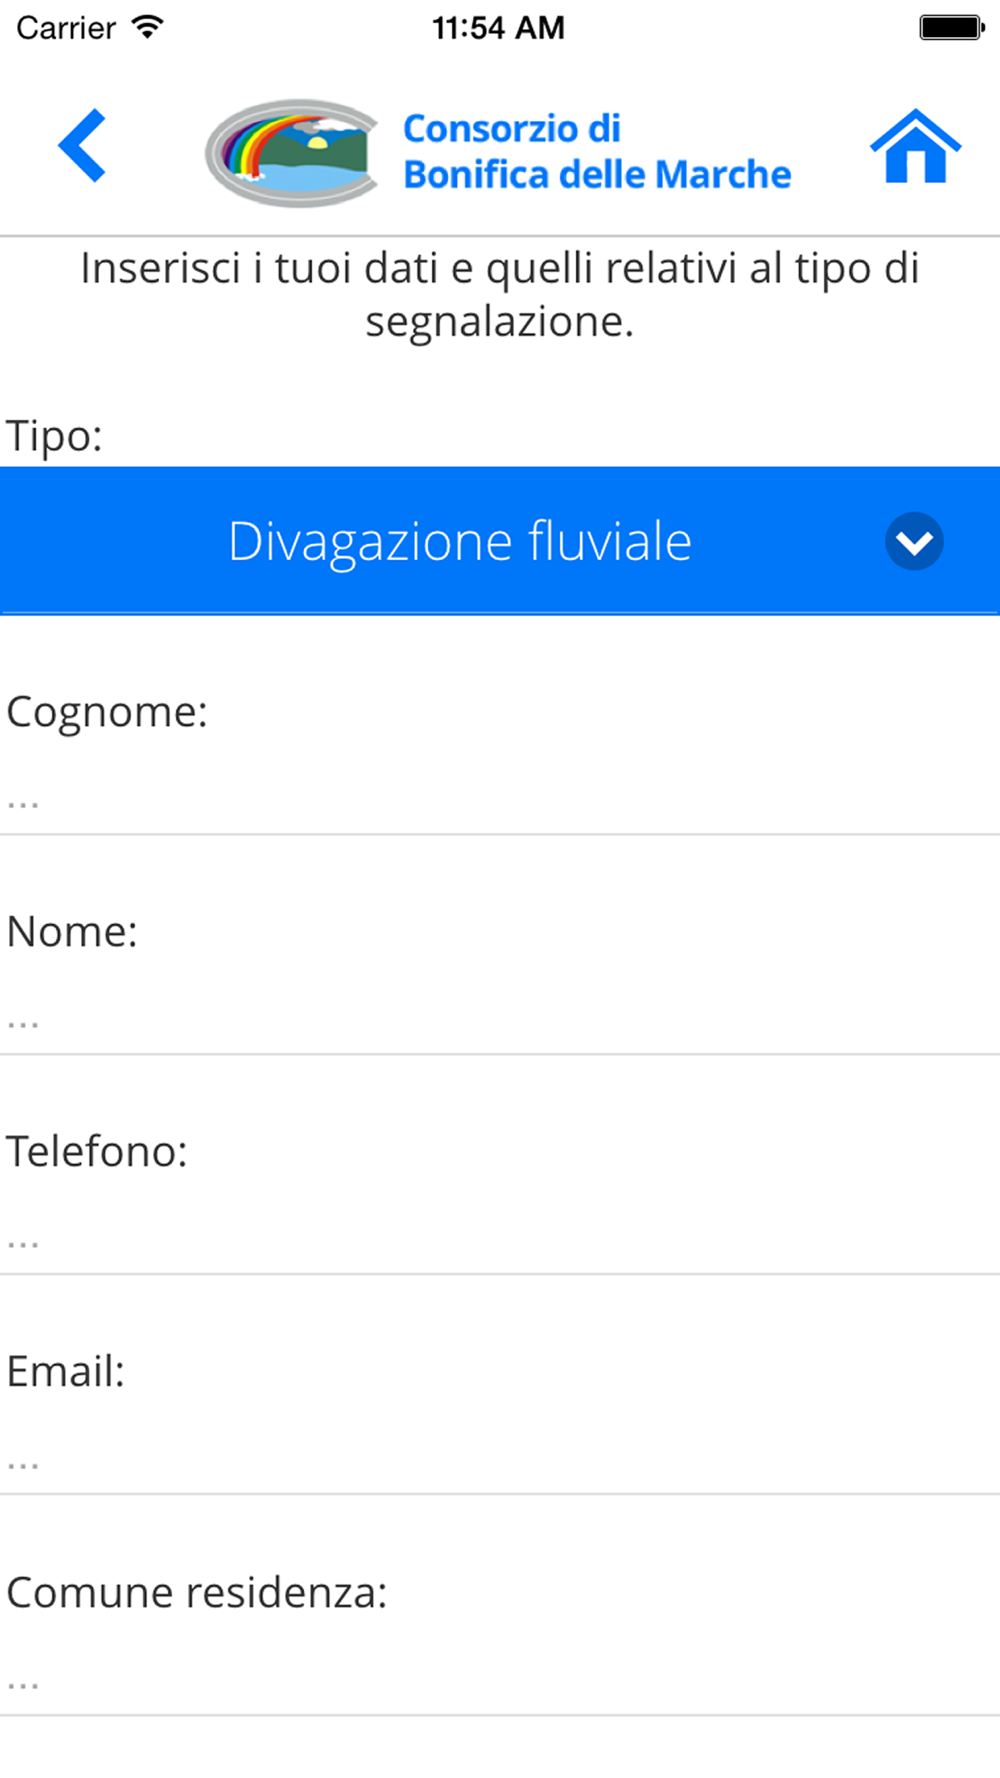Tap the battery indicator icon

[x=951, y=28]
